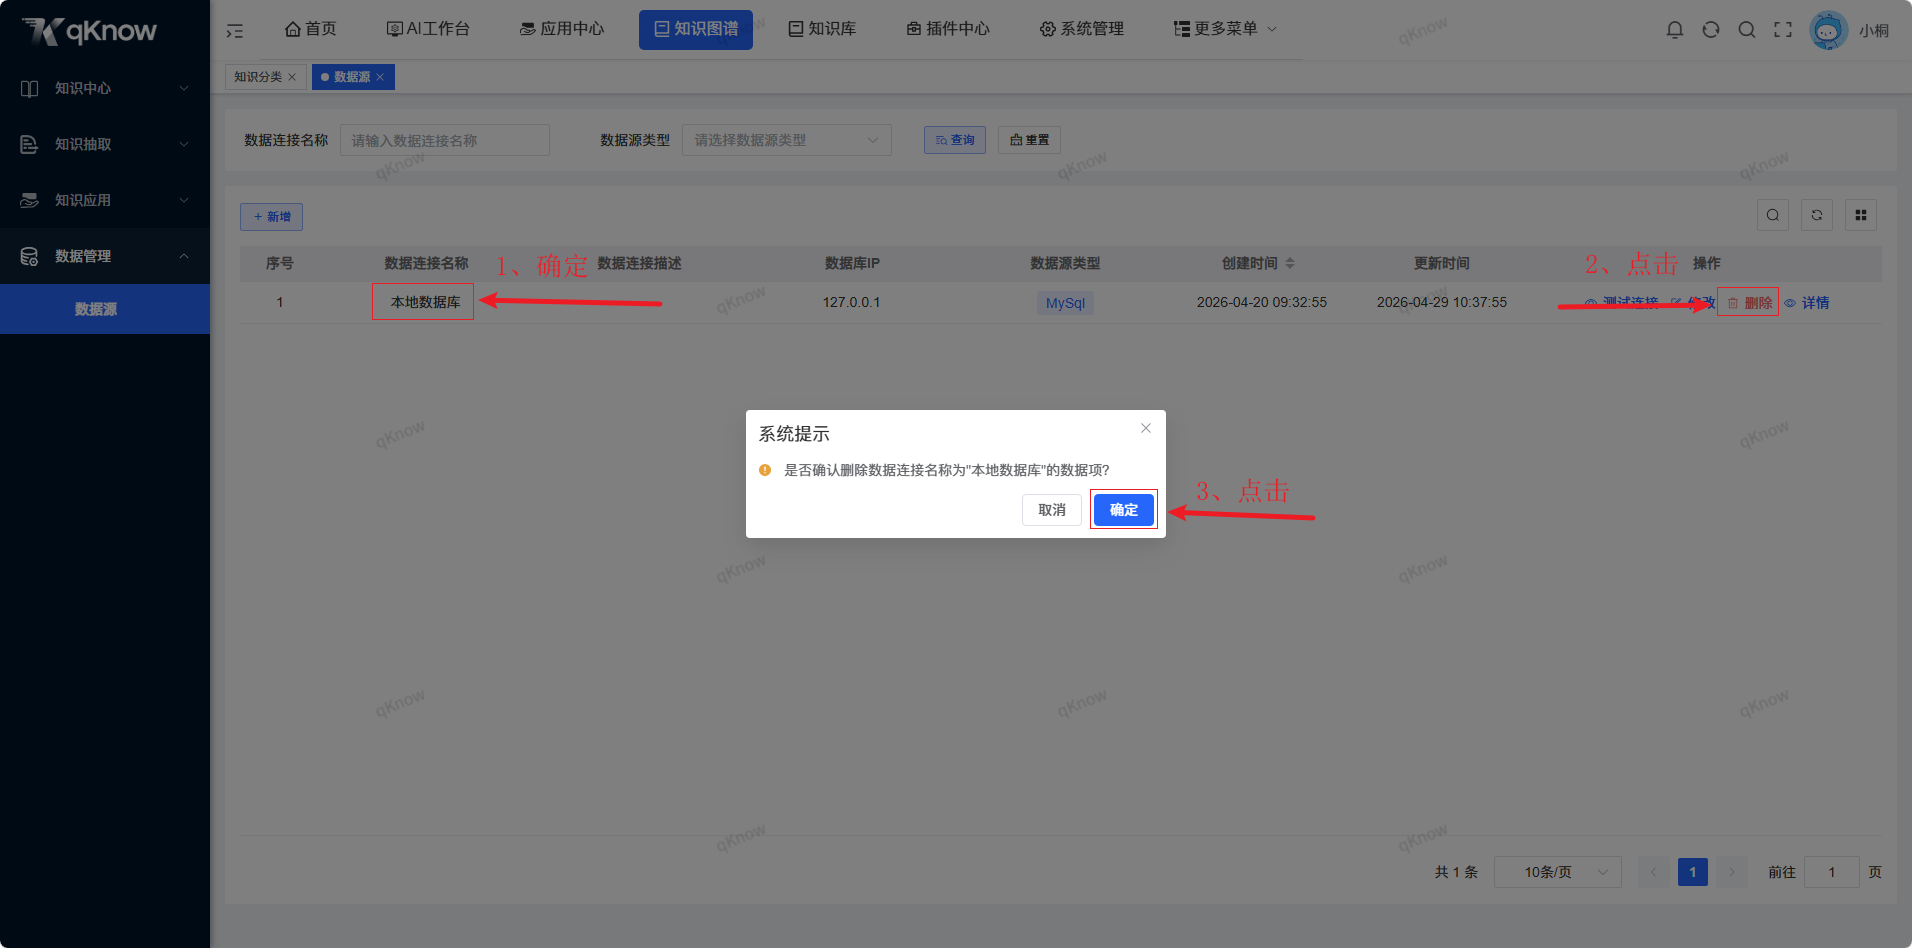Click the trash icon beside 删除
Viewport: 1912px width, 948px height.
pyautogui.click(x=1733, y=303)
